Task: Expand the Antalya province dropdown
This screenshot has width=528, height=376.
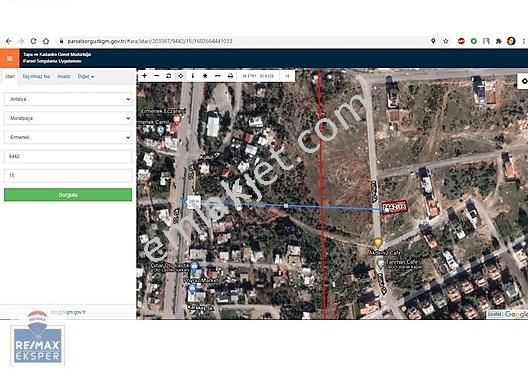Action: tap(68, 99)
